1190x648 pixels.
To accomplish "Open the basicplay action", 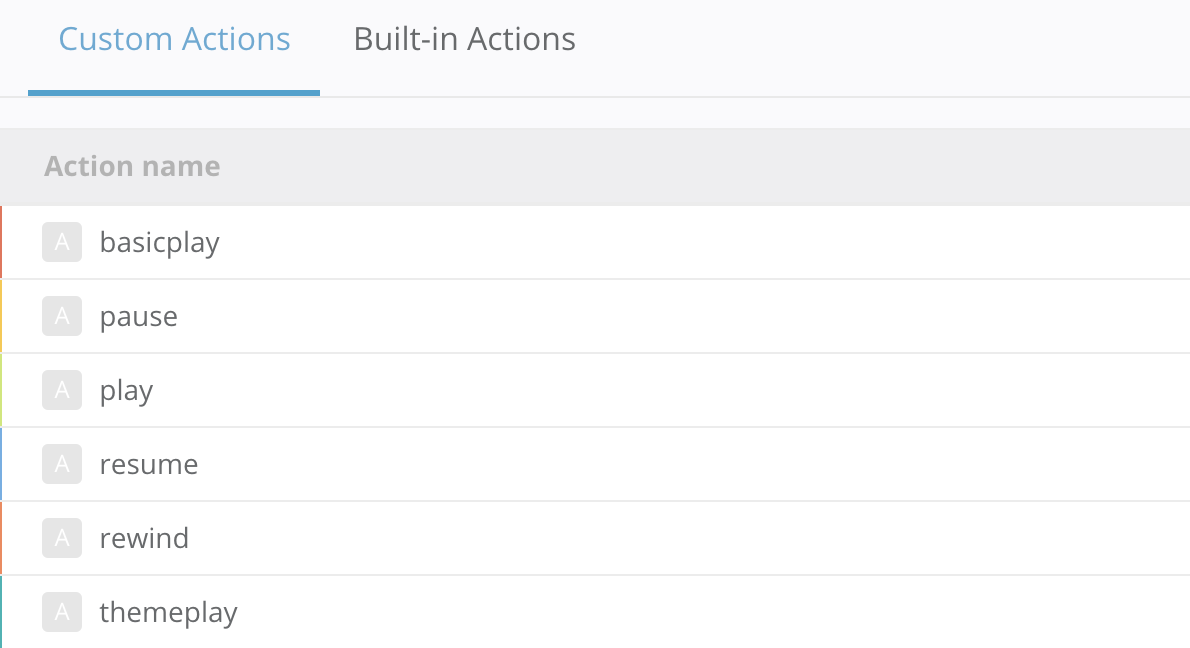I will point(159,242).
